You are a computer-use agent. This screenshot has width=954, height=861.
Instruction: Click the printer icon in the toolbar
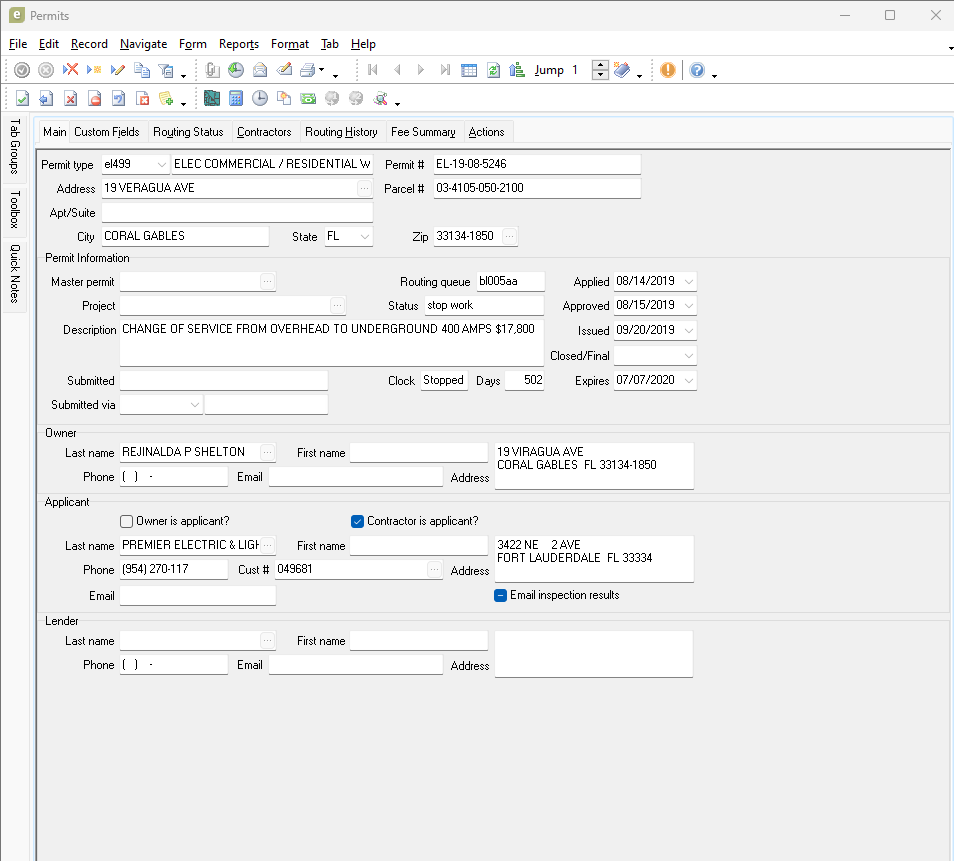[309, 70]
